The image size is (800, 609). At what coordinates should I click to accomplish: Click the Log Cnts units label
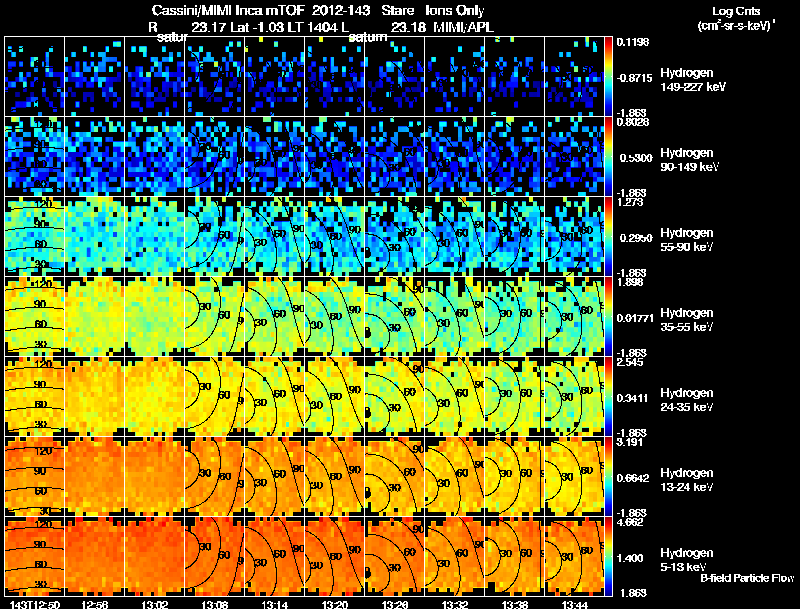click(x=736, y=18)
